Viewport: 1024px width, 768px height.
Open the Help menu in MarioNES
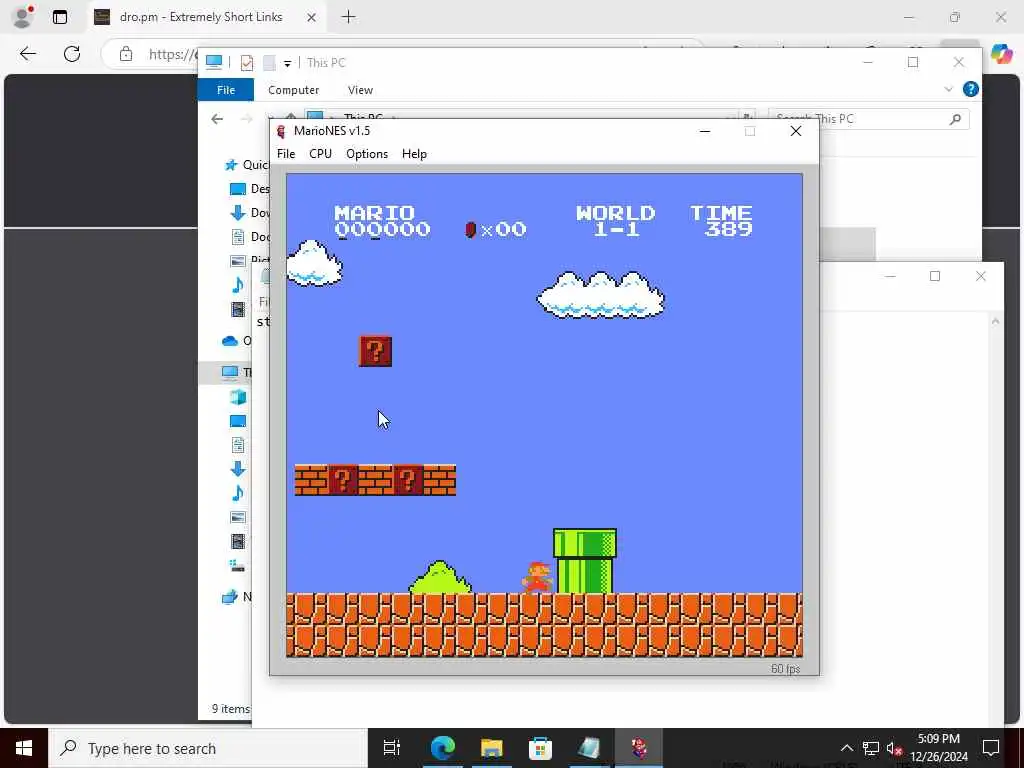(414, 153)
